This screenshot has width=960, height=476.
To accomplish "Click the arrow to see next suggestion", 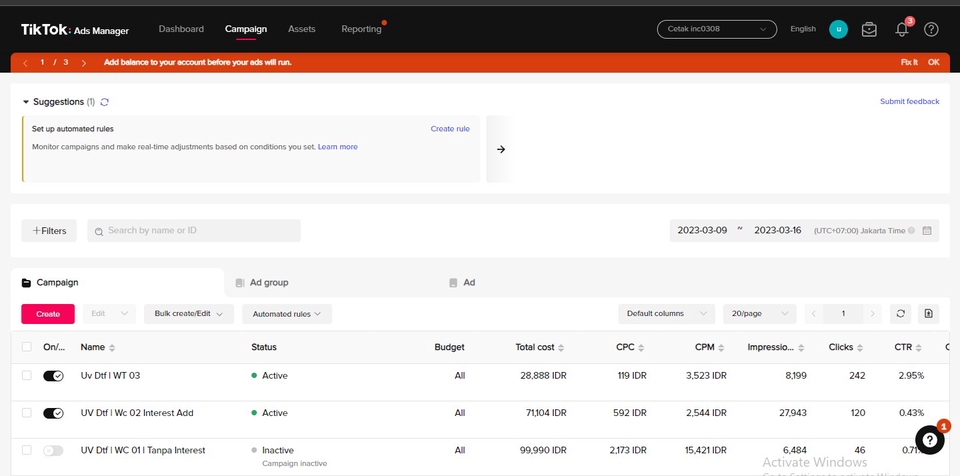I will pos(501,149).
